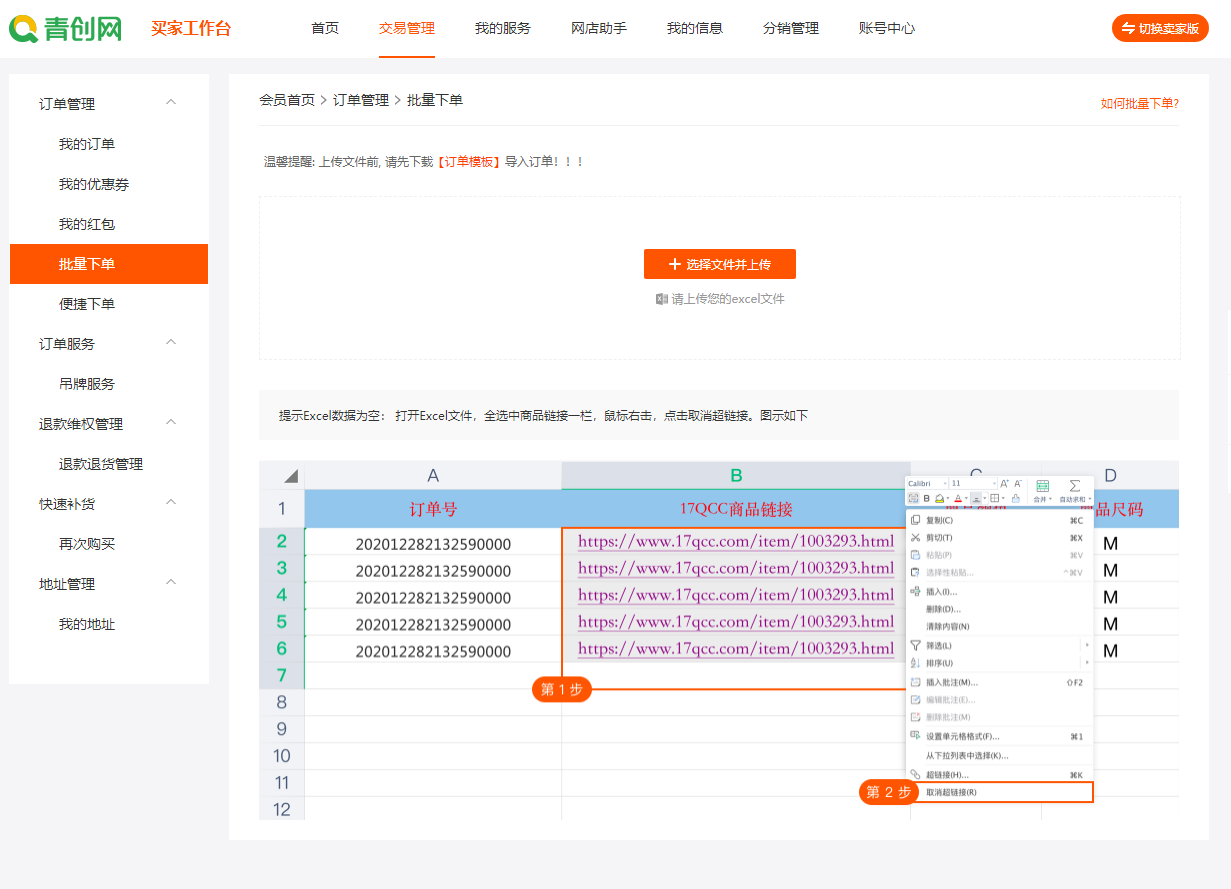This screenshot has width=1231, height=889.
Task: Go to 首页 in top navigation
Action: coord(325,28)
